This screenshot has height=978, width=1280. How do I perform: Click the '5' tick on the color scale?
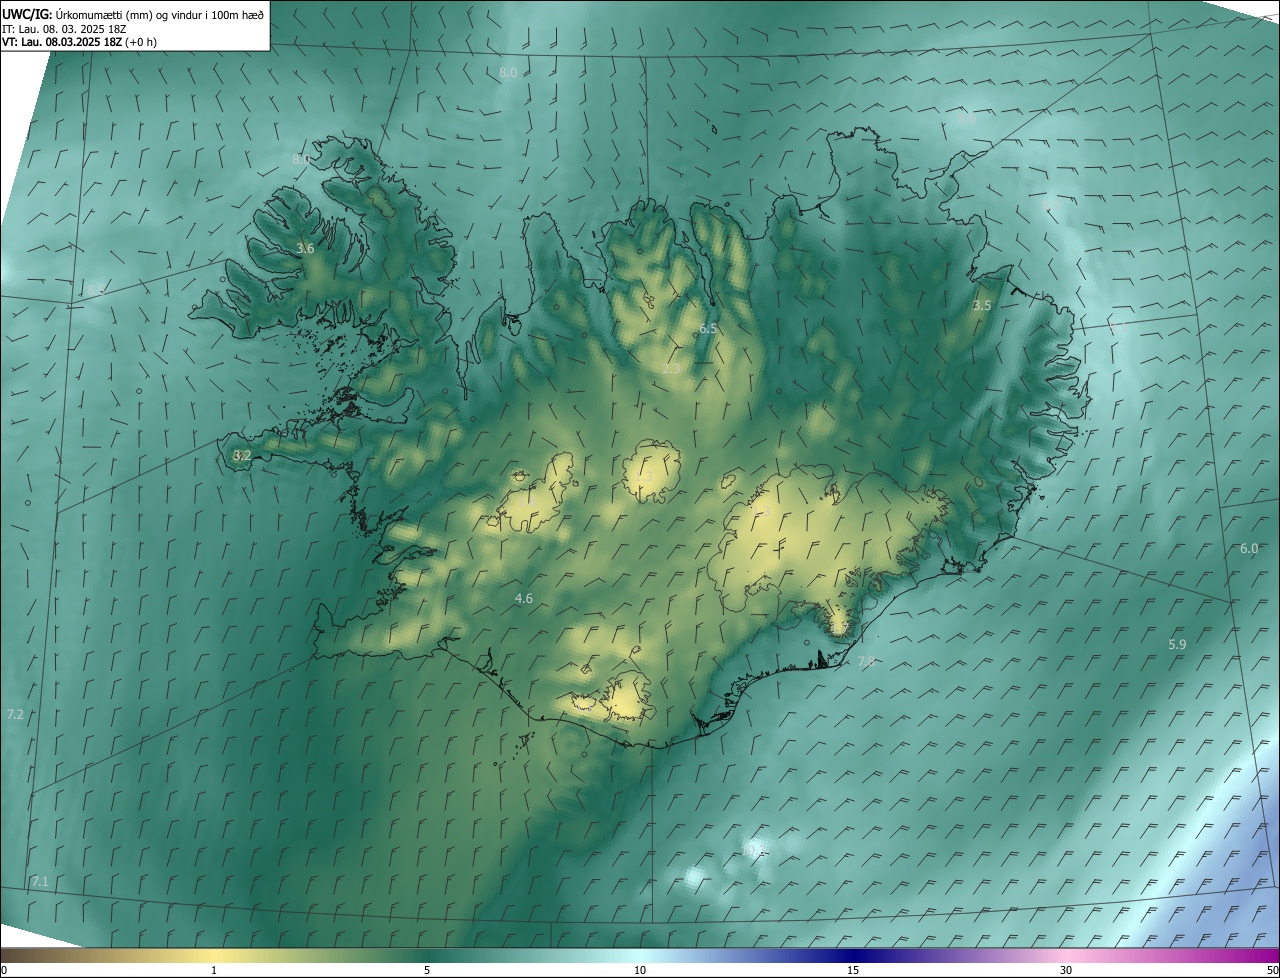click(427, 970)
